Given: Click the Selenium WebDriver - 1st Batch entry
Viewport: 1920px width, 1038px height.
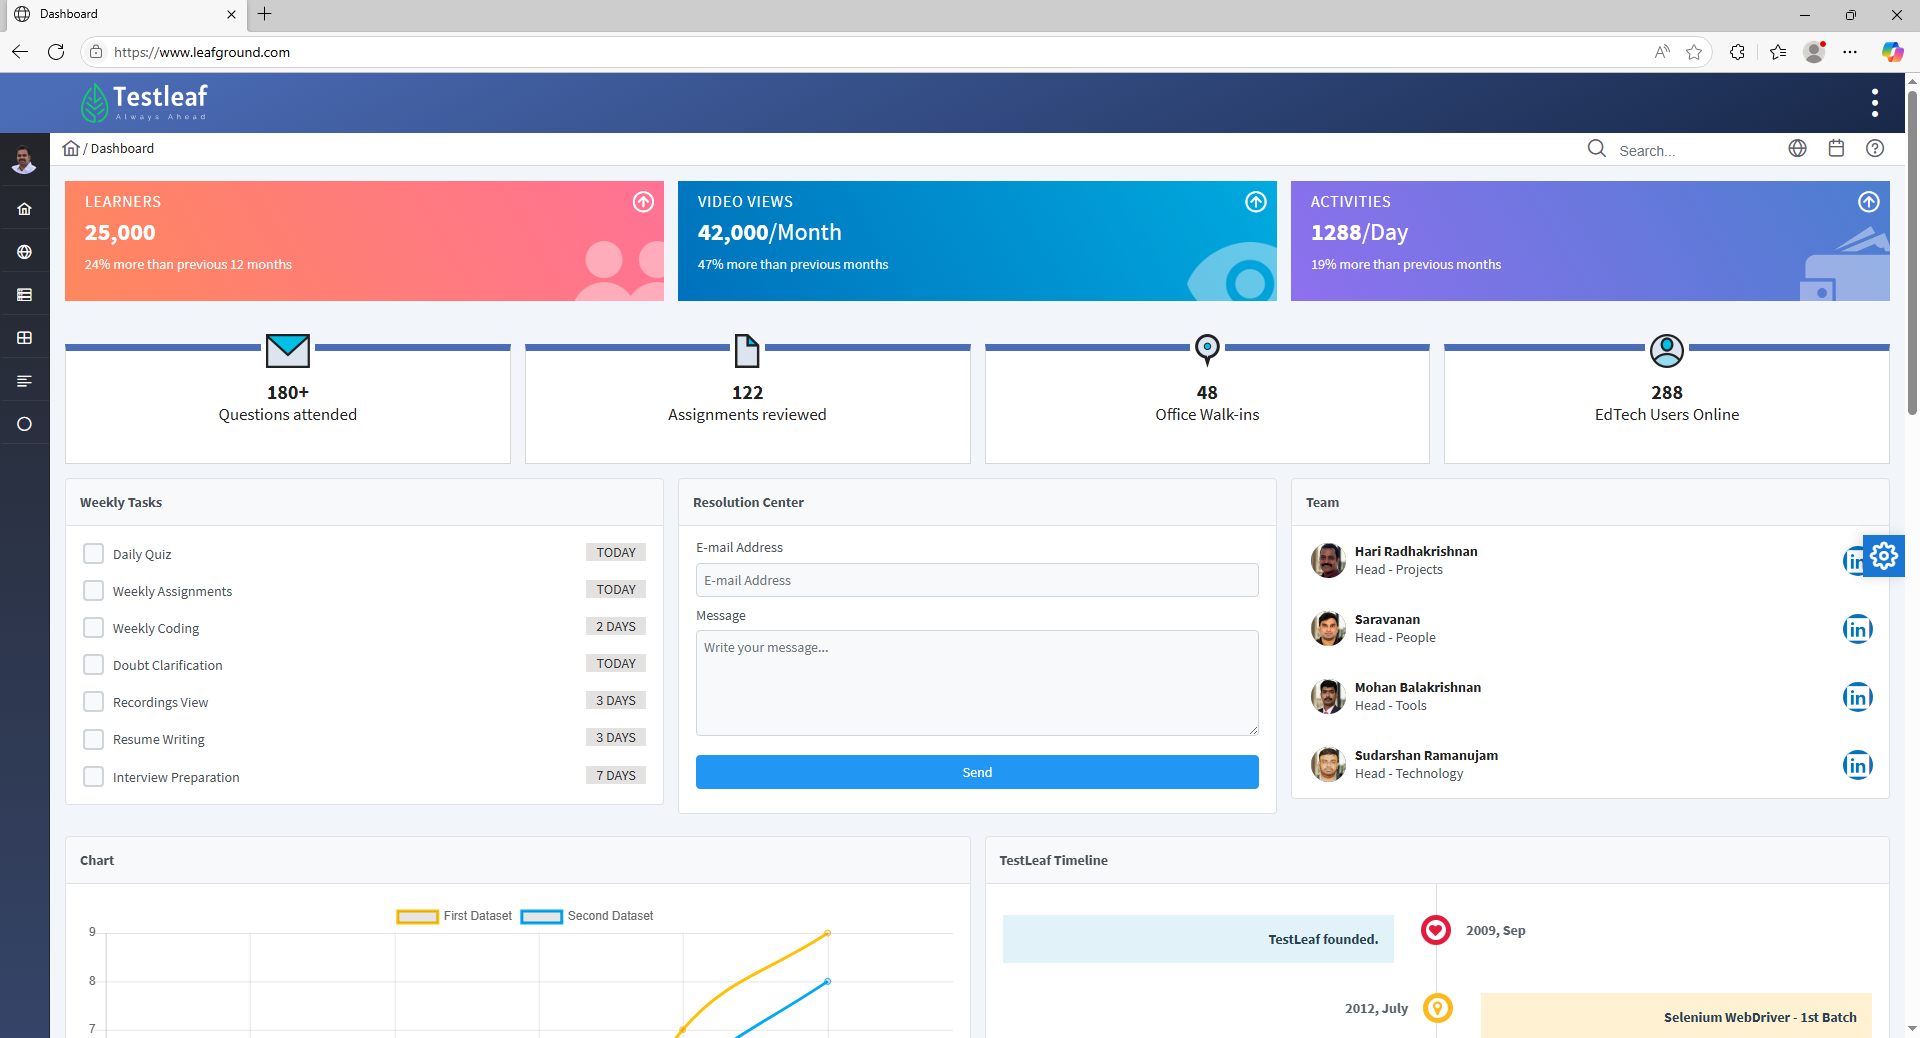Looking at the screenshot, I should [1676, 1016].
